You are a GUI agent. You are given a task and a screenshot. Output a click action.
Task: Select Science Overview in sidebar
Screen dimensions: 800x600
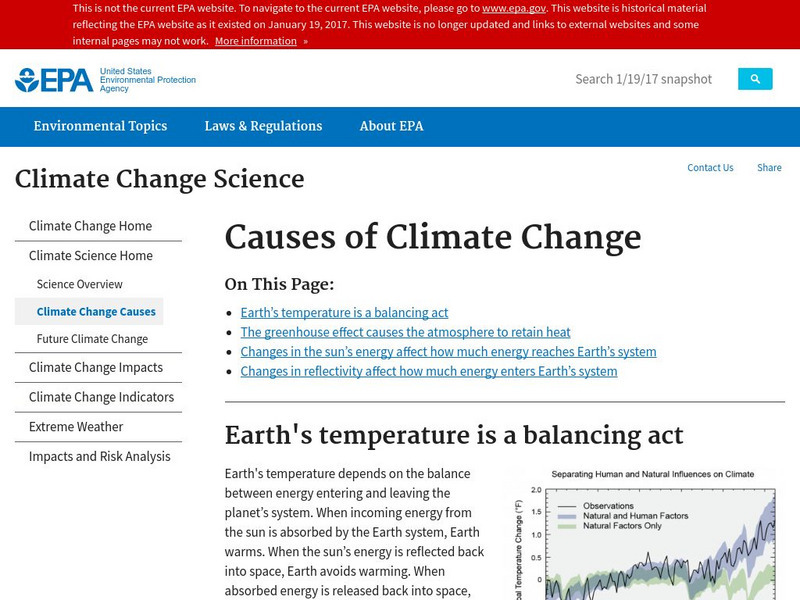tap(80, 284)
